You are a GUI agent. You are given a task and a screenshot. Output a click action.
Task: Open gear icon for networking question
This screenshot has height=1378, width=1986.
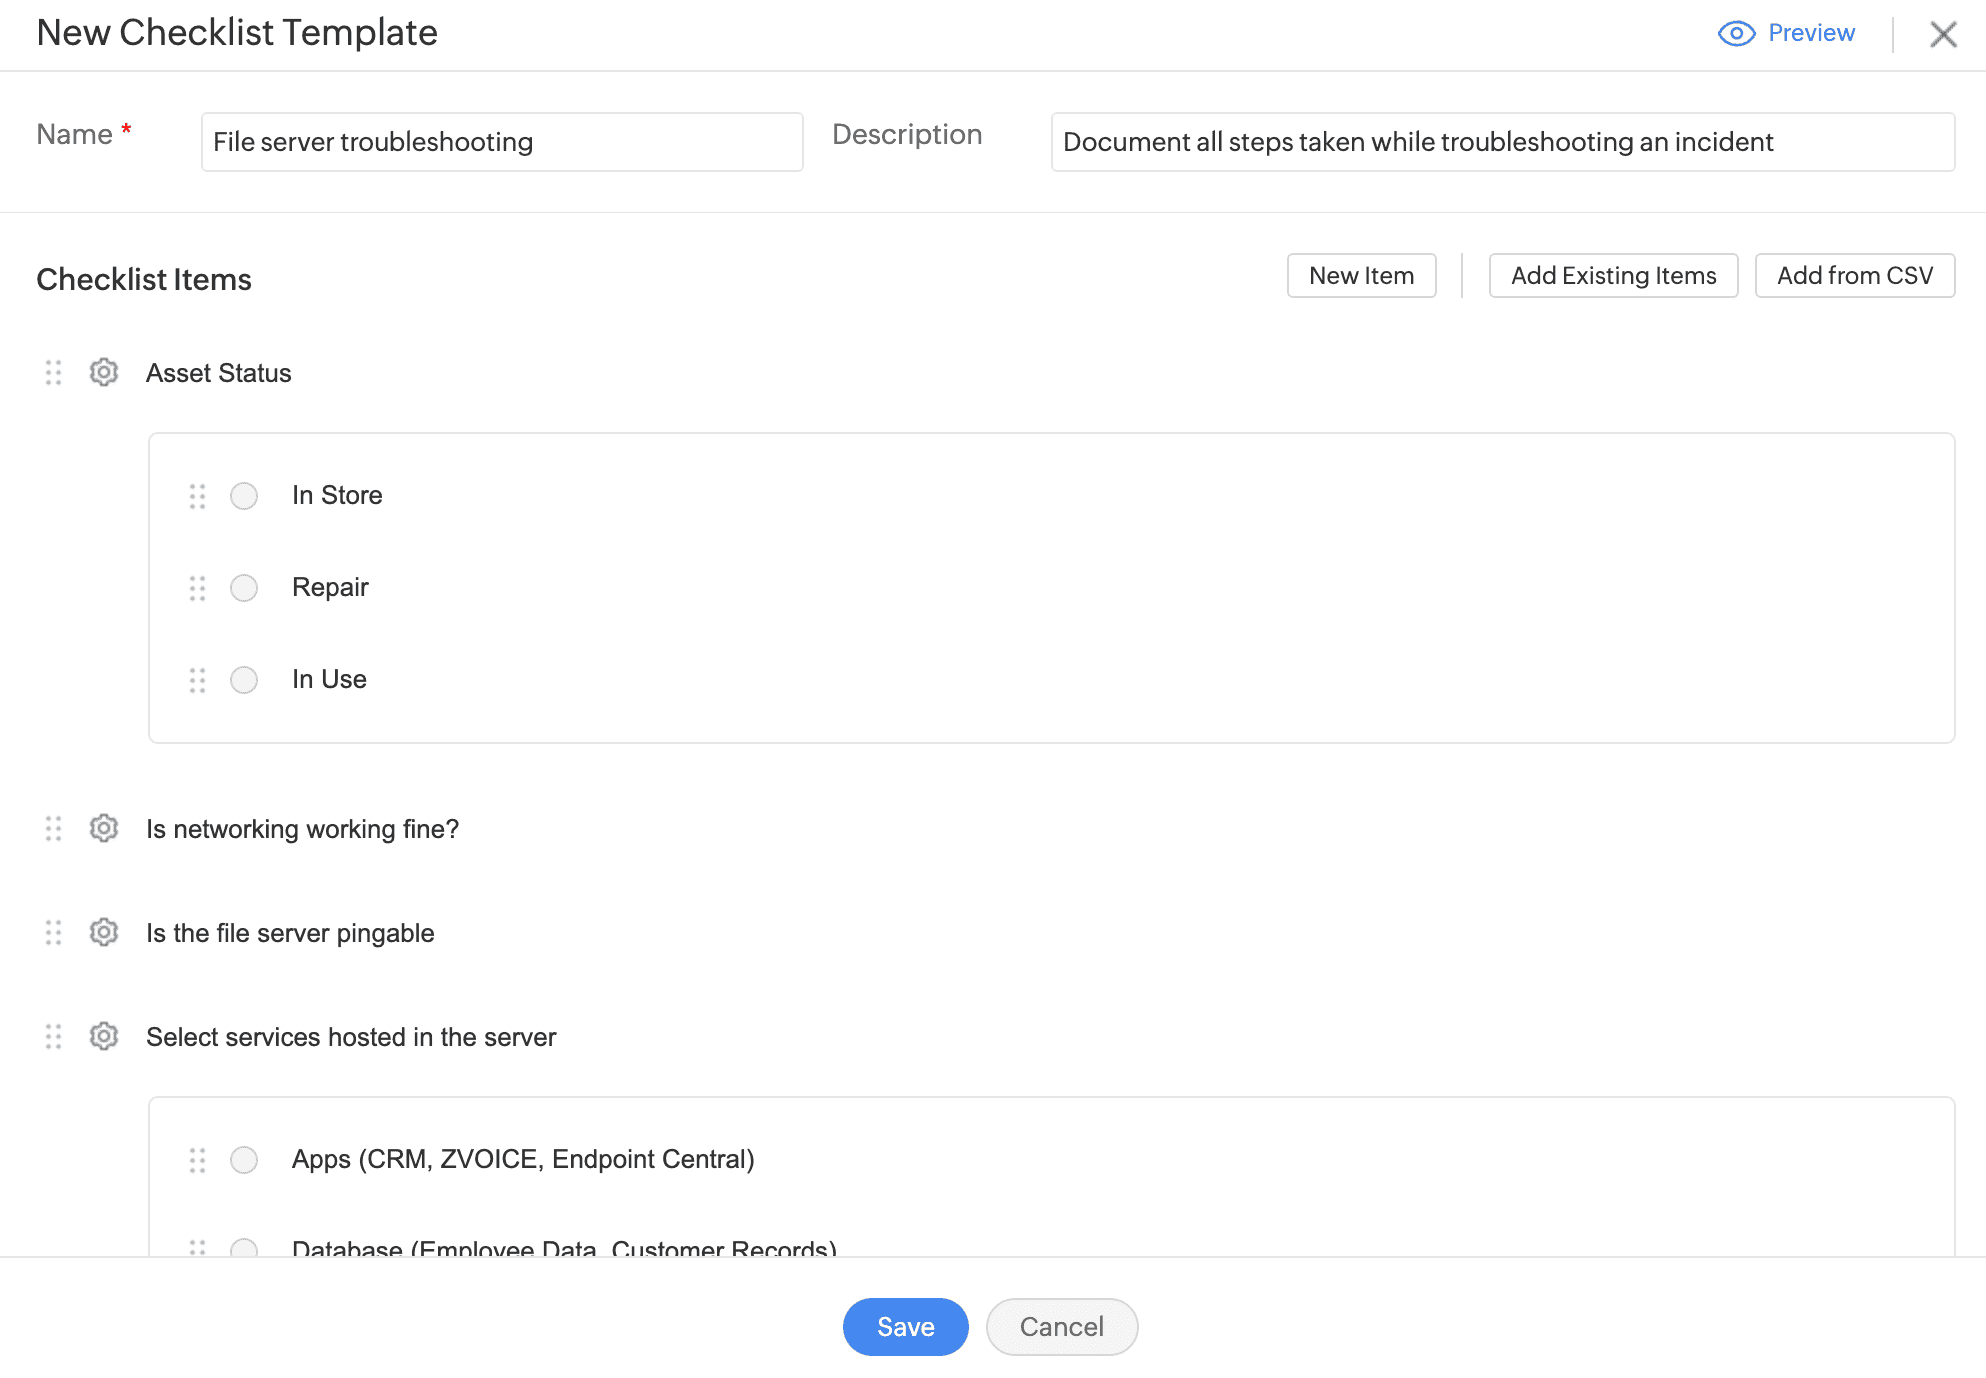(104, 829)
